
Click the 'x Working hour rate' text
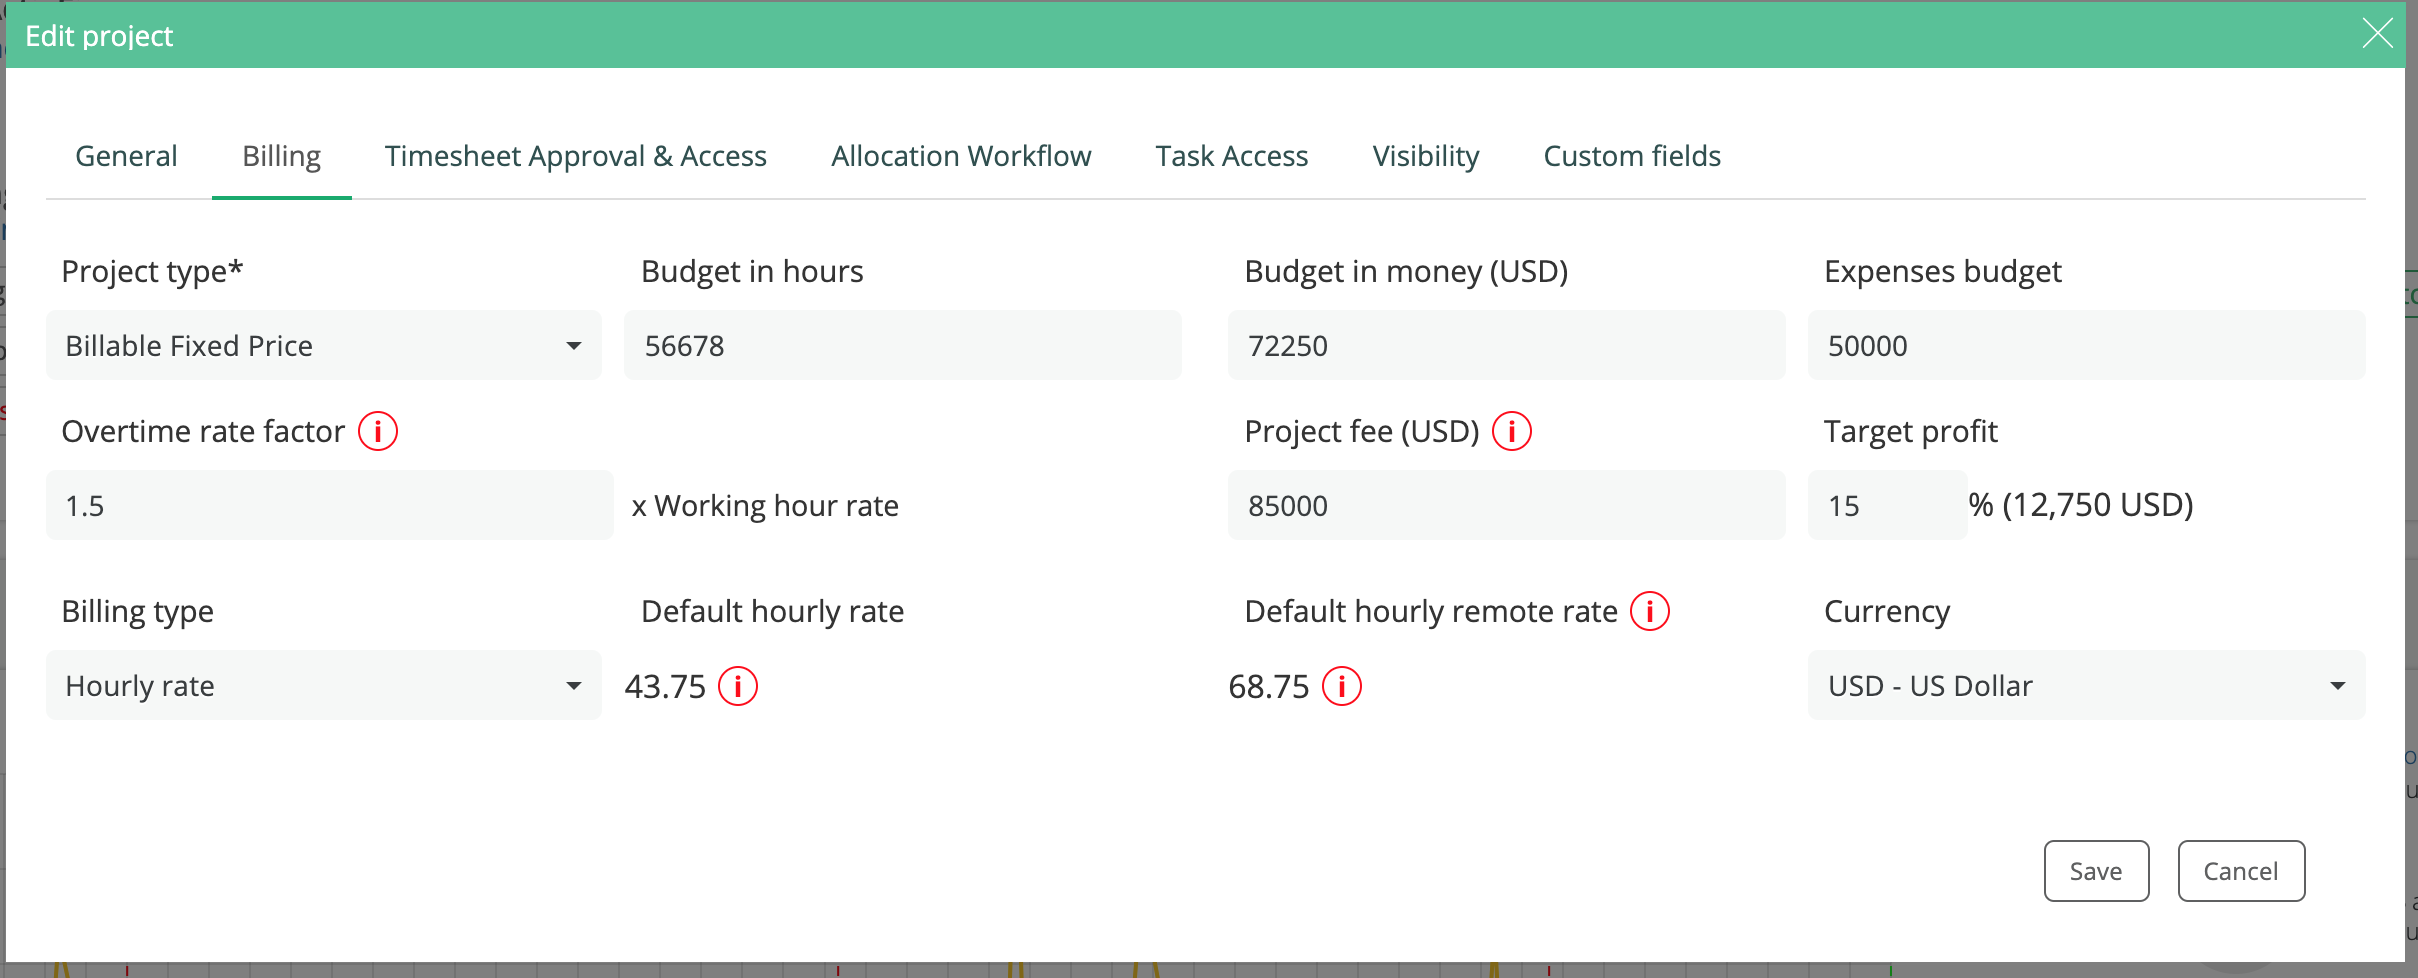[x=765, y=506]
